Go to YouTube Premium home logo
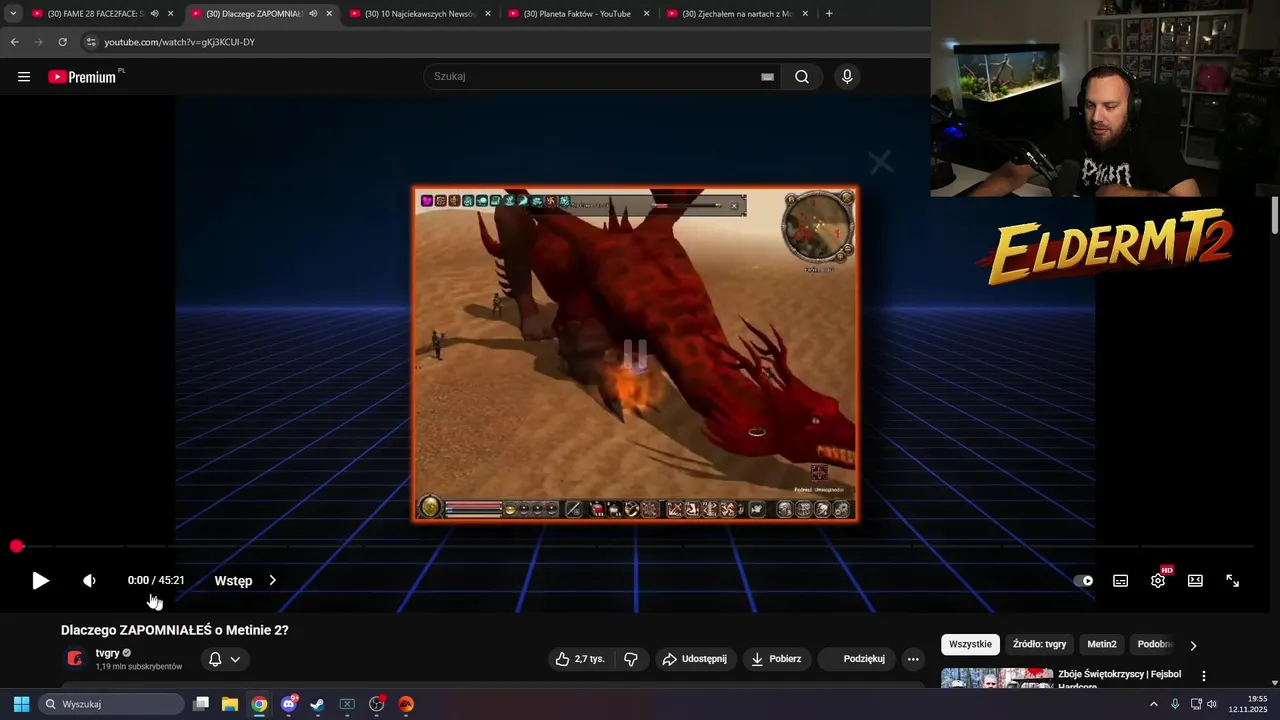Viewport: 1280px width, 720px height. pyautogui.click(x=84, y=77)
